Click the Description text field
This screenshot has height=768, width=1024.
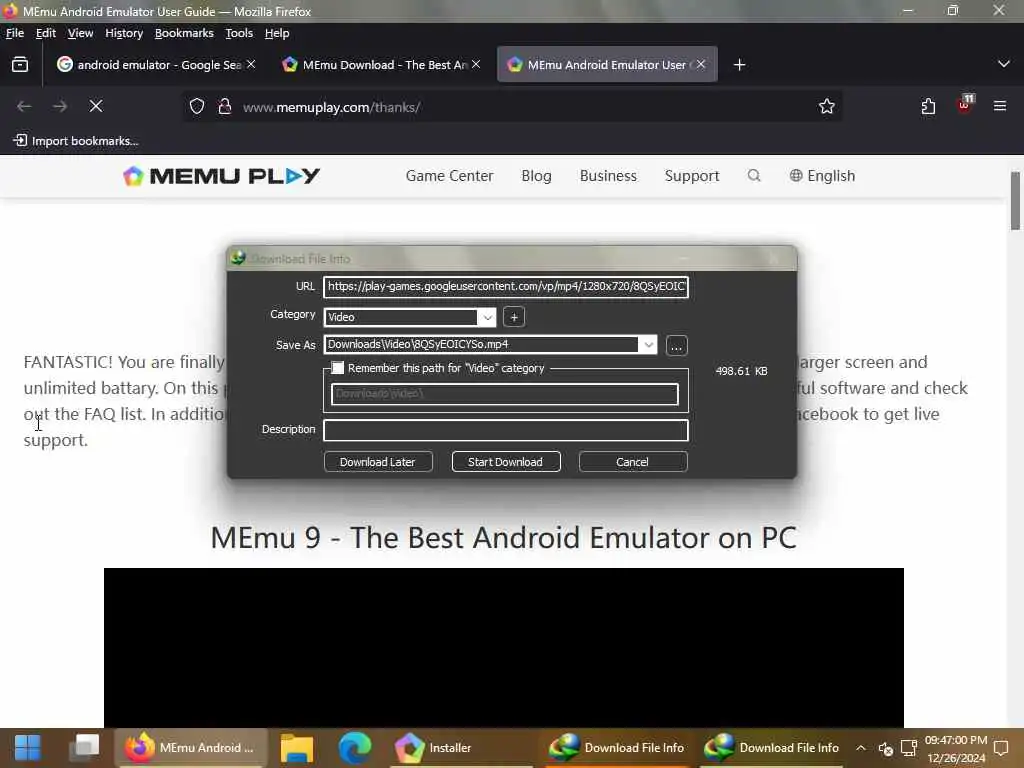pos(505,430)
